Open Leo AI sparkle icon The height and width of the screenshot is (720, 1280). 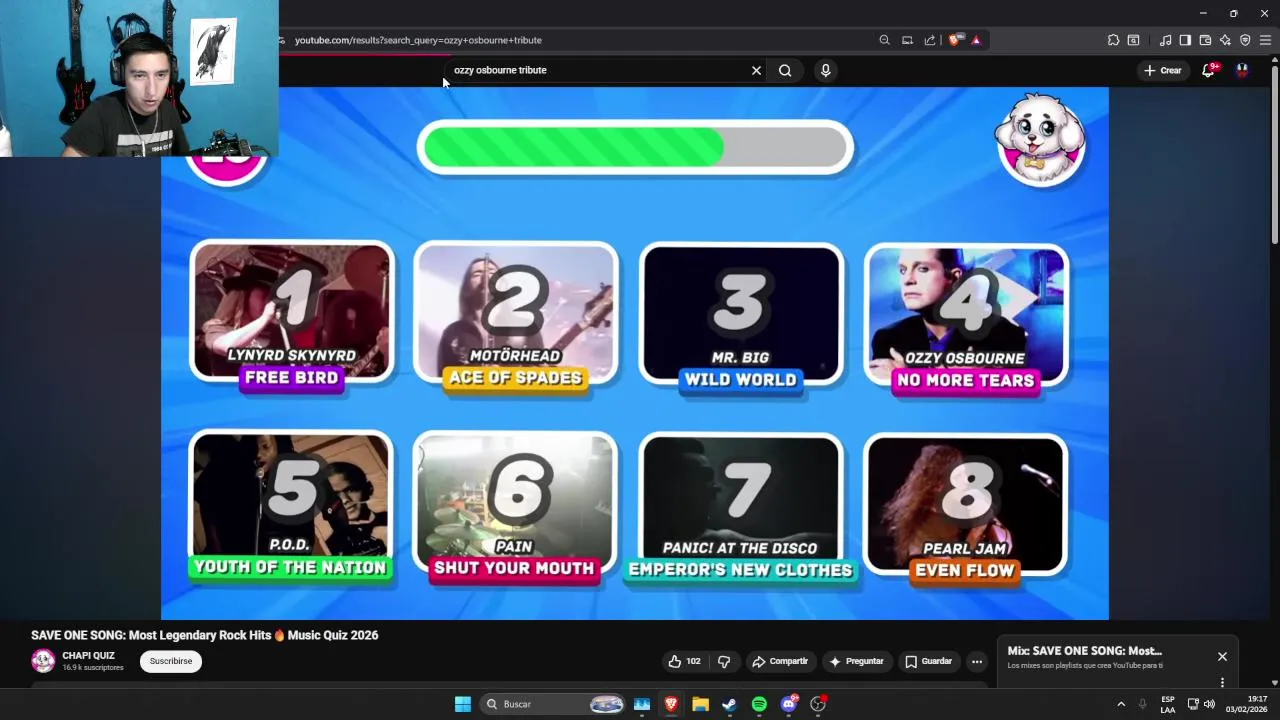pos(1225,40)
